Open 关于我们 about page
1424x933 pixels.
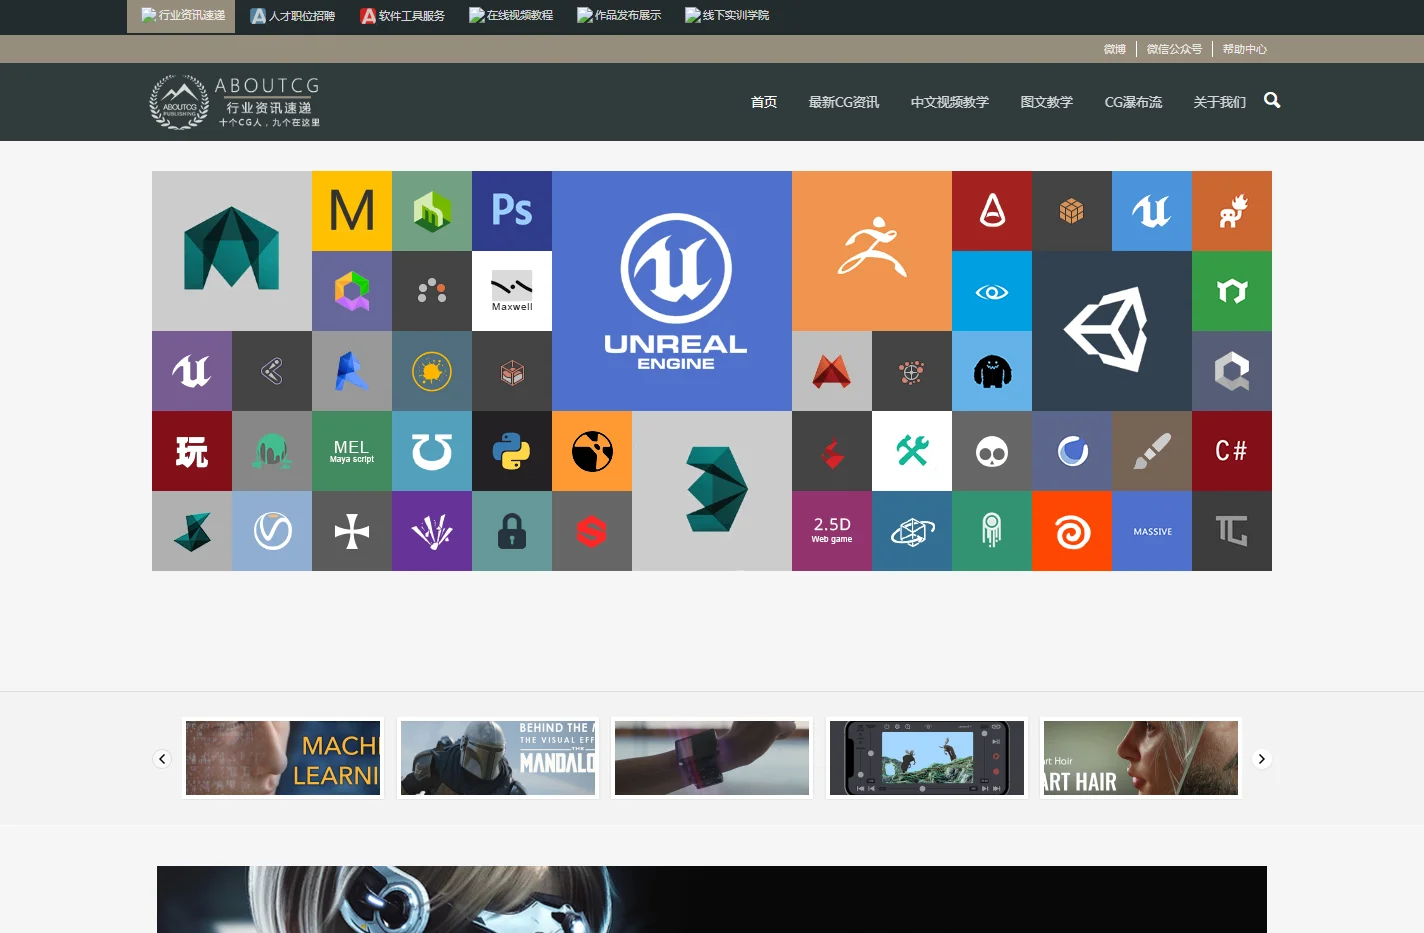tap(1220, 102)
